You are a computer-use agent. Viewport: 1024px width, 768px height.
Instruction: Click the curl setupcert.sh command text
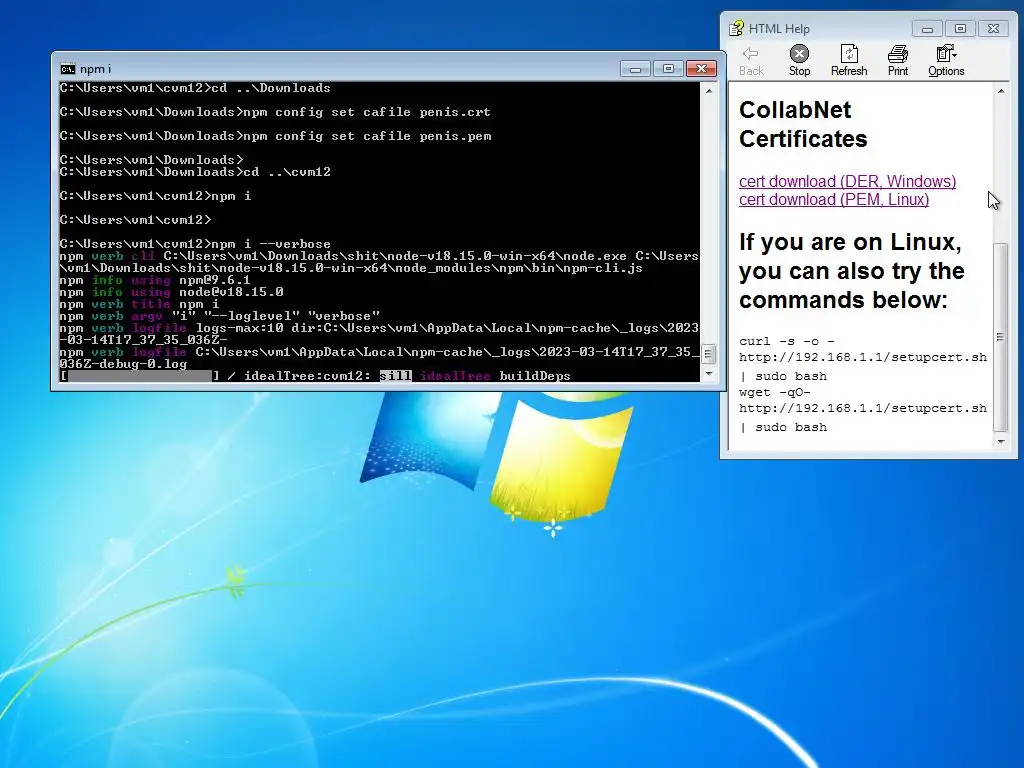tap(863, 358)
